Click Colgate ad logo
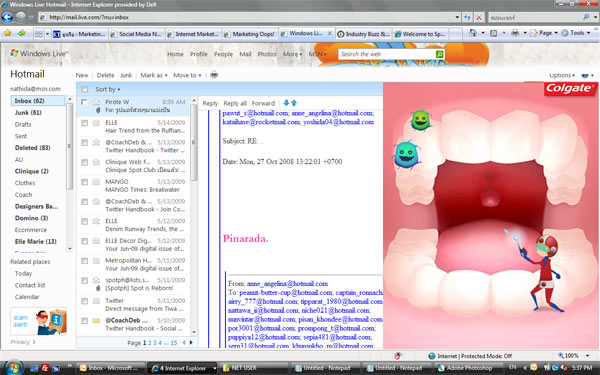The image size is (600, 375). coord(570,89)
